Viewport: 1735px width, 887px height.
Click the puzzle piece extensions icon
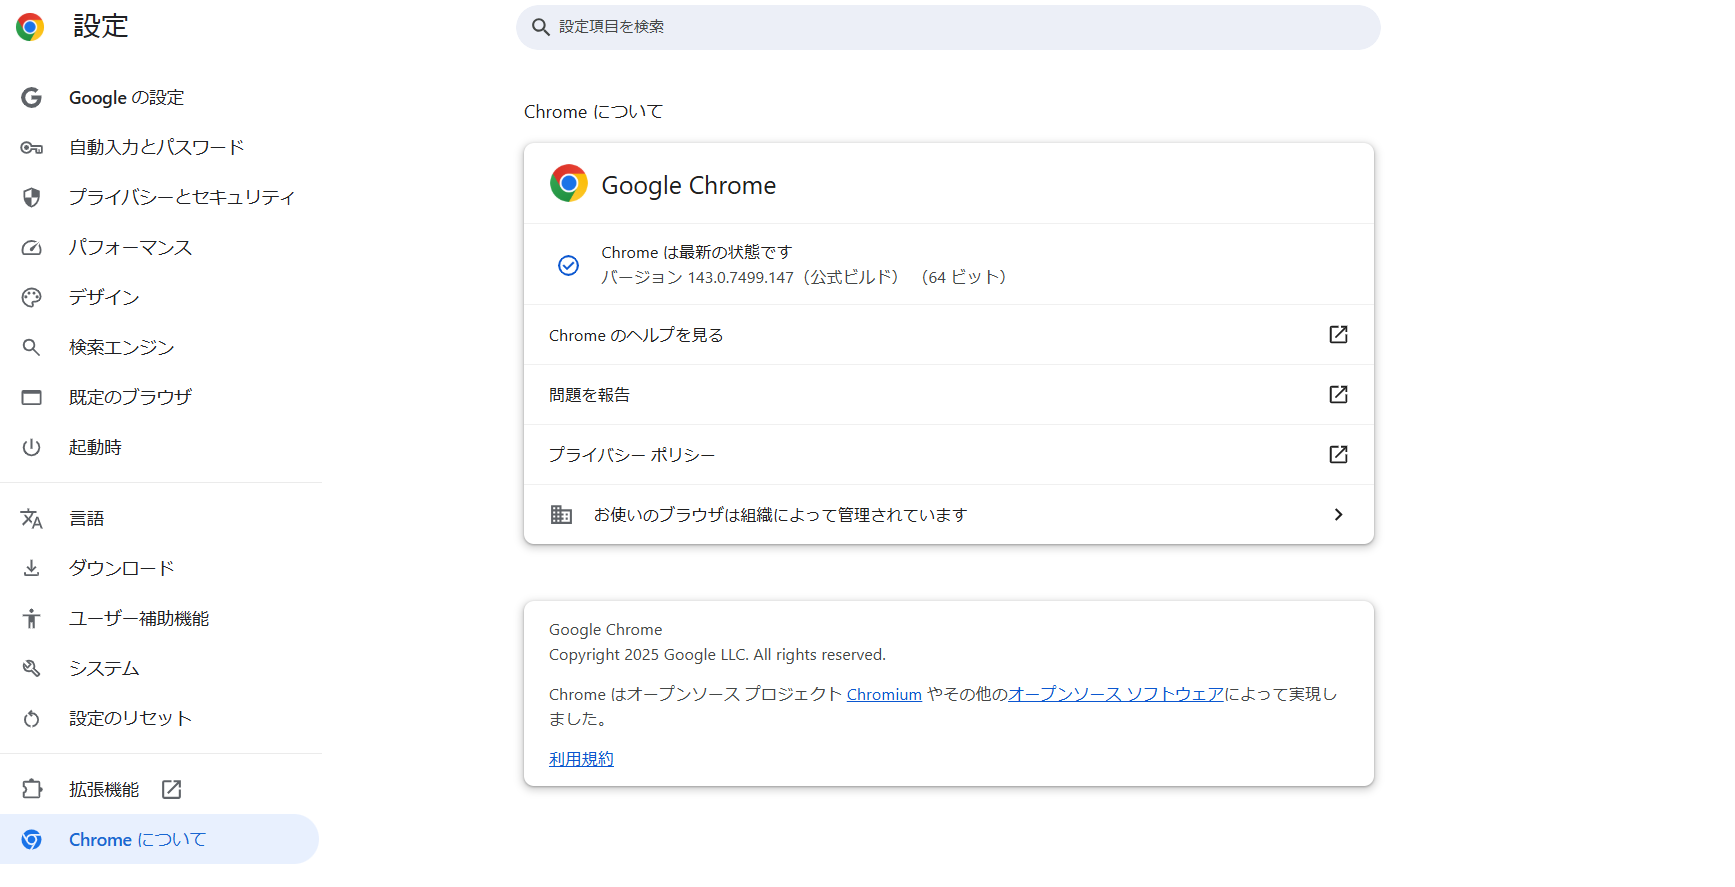[32, 790]
